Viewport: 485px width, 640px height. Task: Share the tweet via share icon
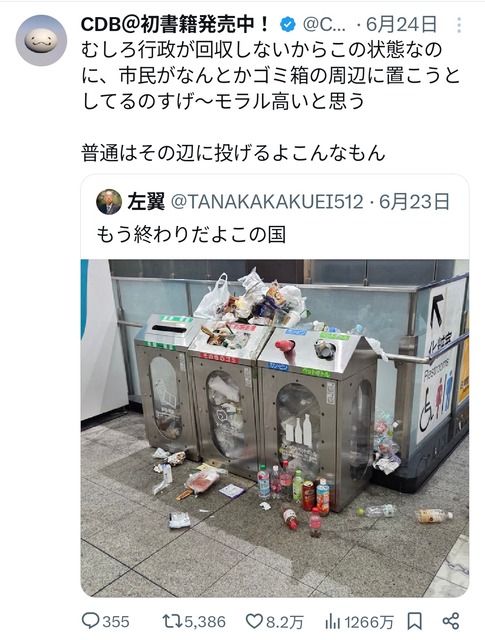click(451, 621)
